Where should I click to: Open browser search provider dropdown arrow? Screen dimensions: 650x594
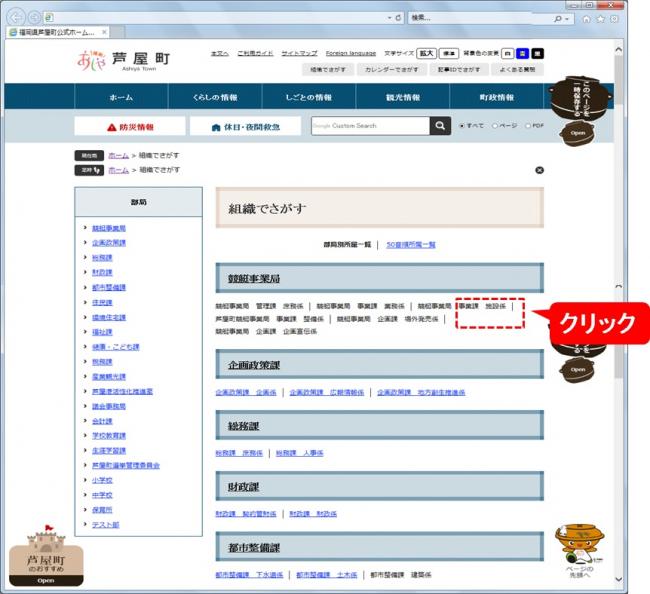pos(567,19)
